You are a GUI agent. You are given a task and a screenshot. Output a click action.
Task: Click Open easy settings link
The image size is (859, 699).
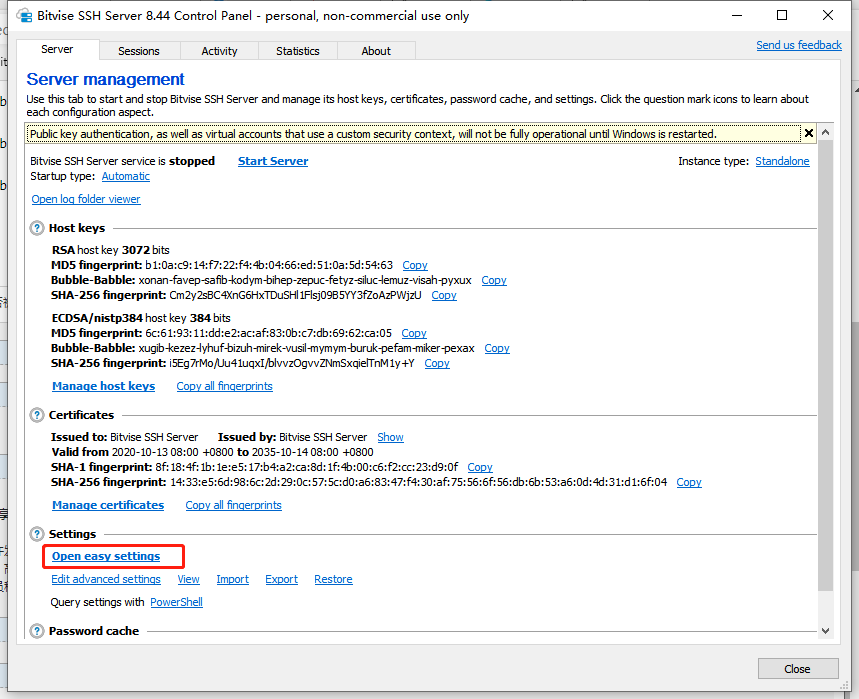(x=106, y=556)
